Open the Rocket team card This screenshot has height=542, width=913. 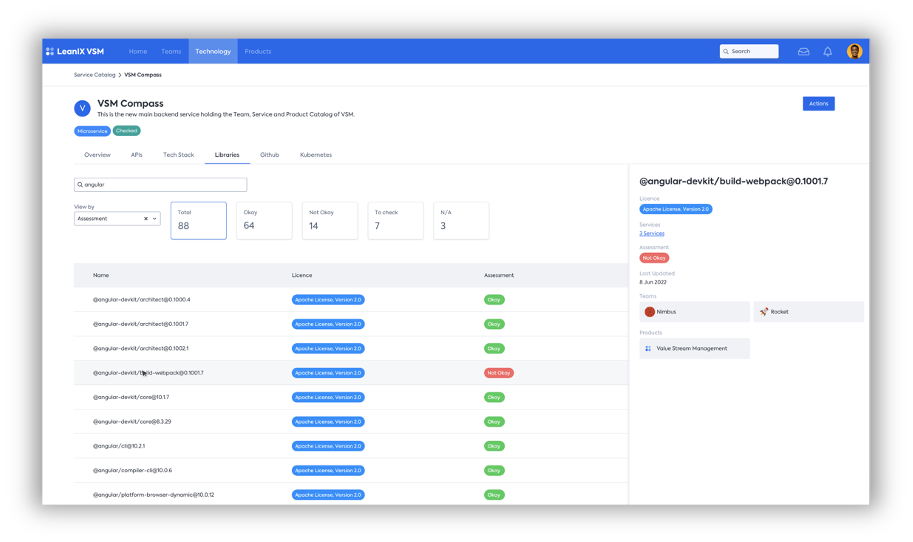(809, 312)
